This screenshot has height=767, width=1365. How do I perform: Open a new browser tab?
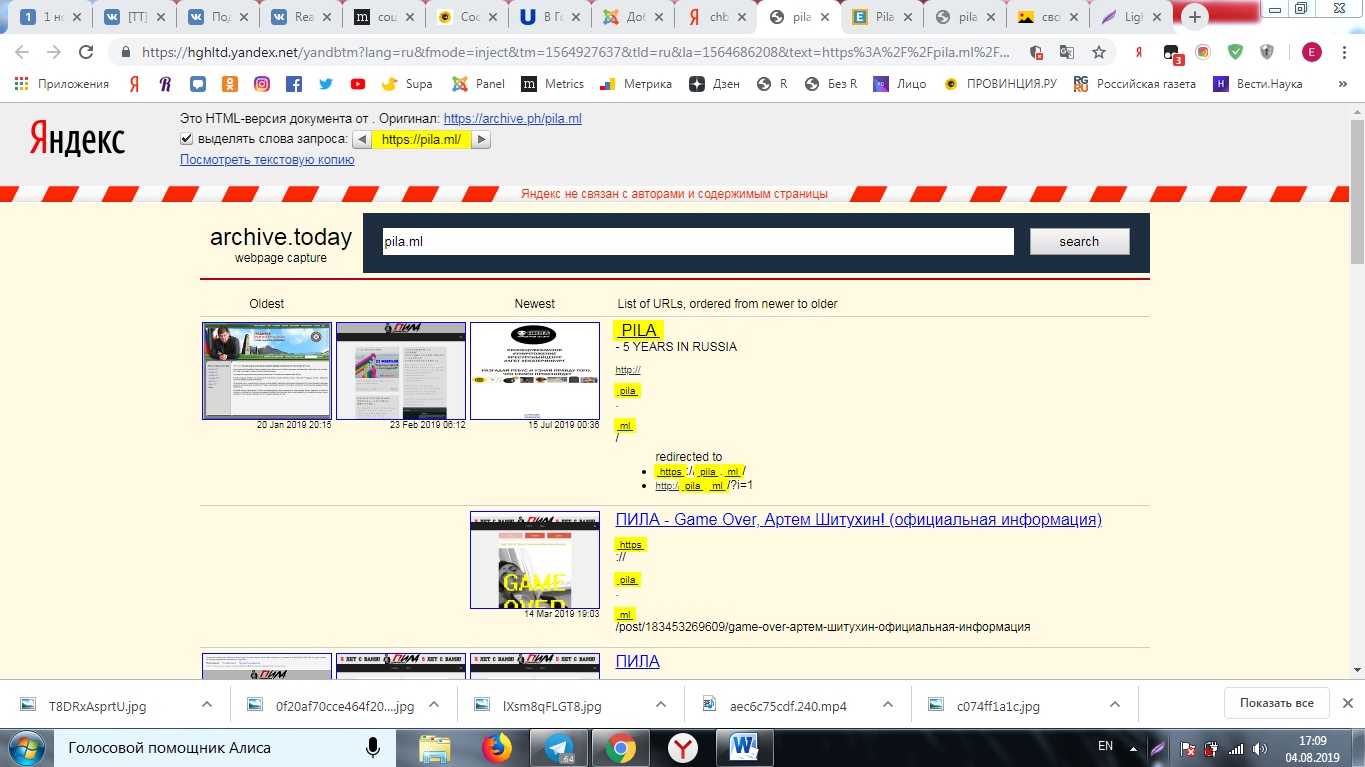coord(1194,16)
